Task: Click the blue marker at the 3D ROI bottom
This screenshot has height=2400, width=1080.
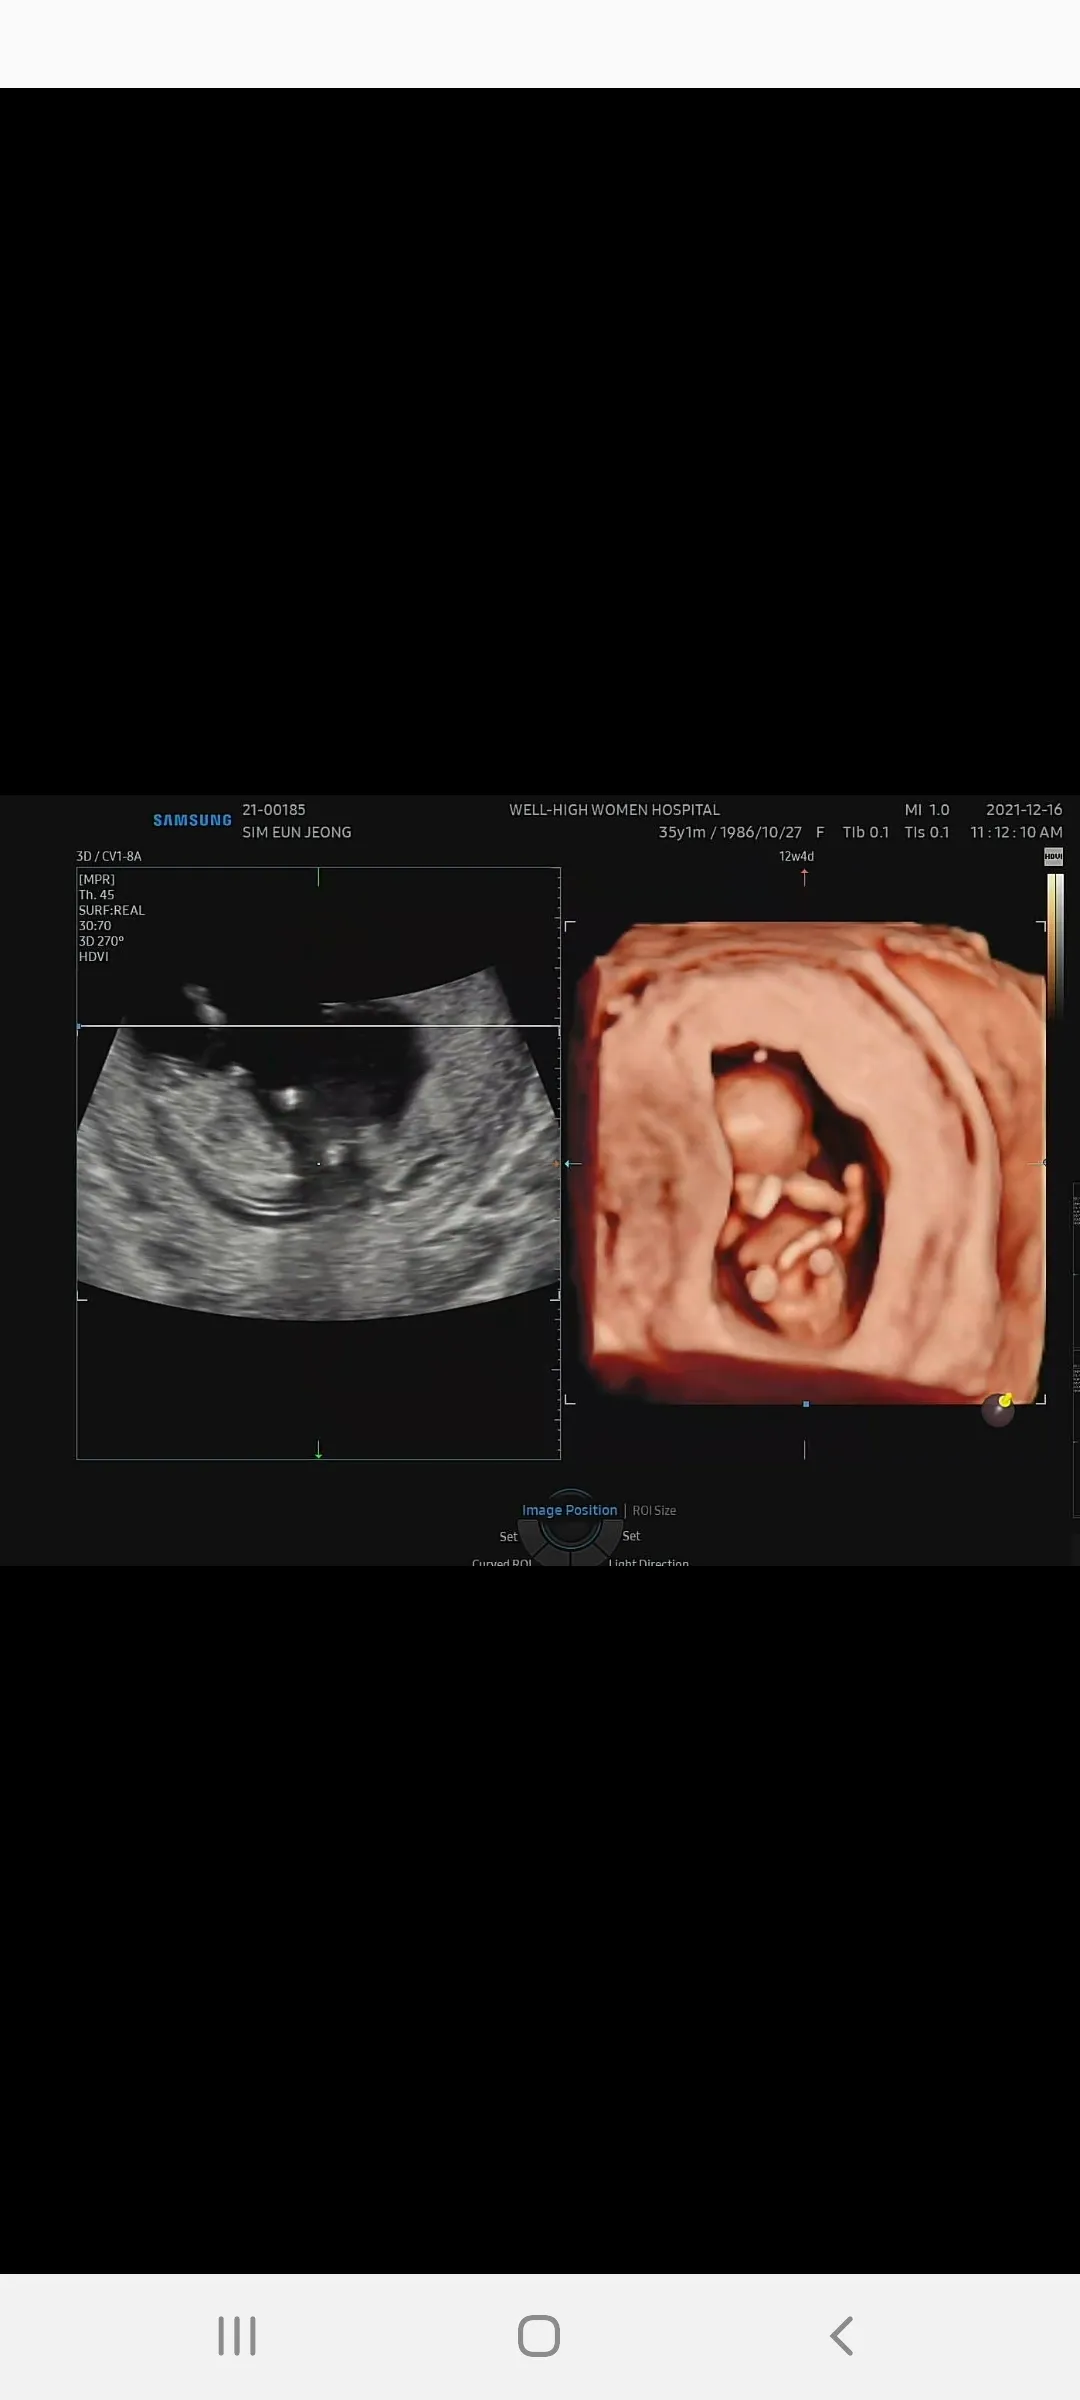Action: [806, 1404]
